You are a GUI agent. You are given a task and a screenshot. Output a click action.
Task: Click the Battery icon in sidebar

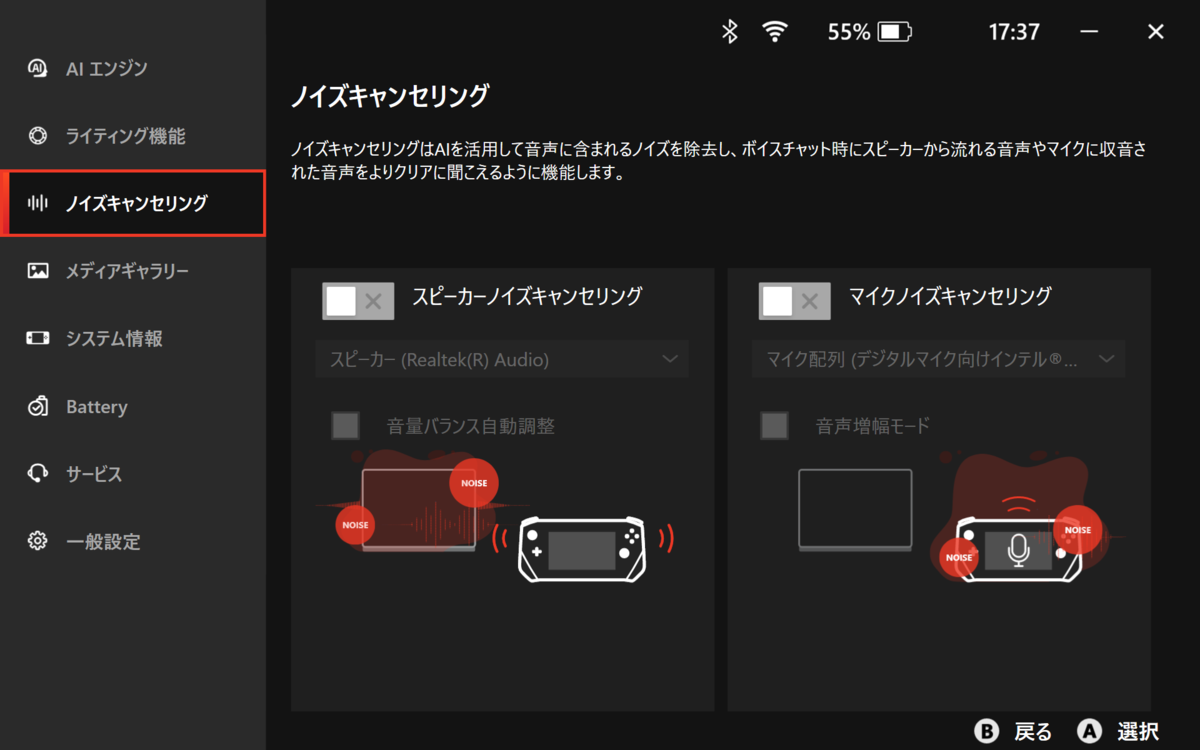(x=38, y=407)
